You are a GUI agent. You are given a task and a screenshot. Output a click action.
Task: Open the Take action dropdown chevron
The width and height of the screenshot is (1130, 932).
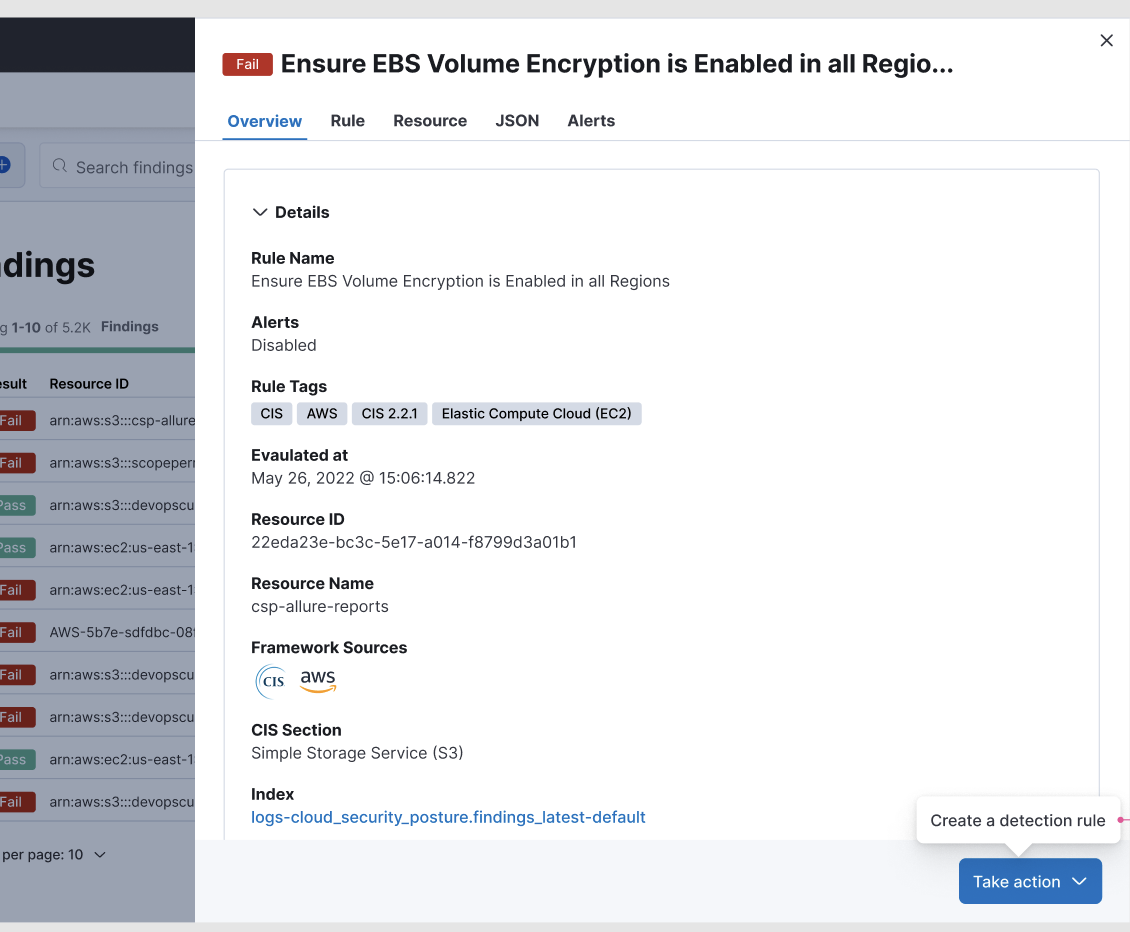1079,881
